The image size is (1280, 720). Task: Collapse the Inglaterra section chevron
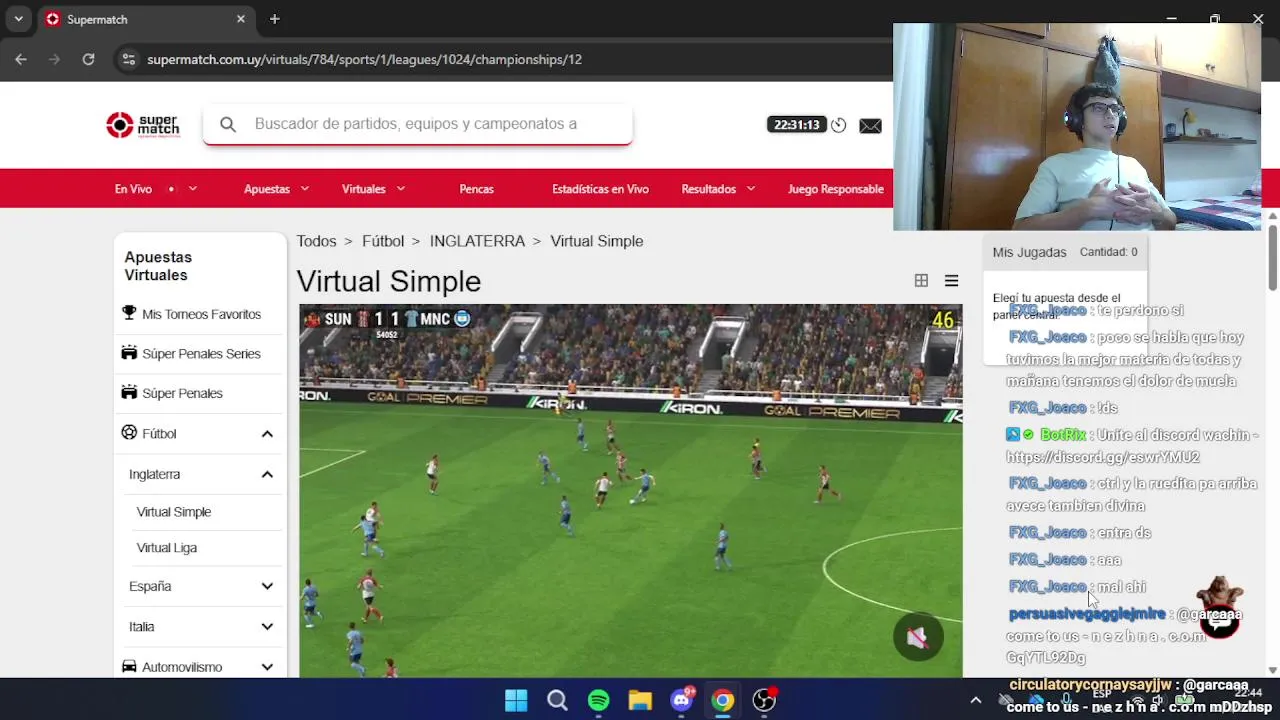pos(267,474)
